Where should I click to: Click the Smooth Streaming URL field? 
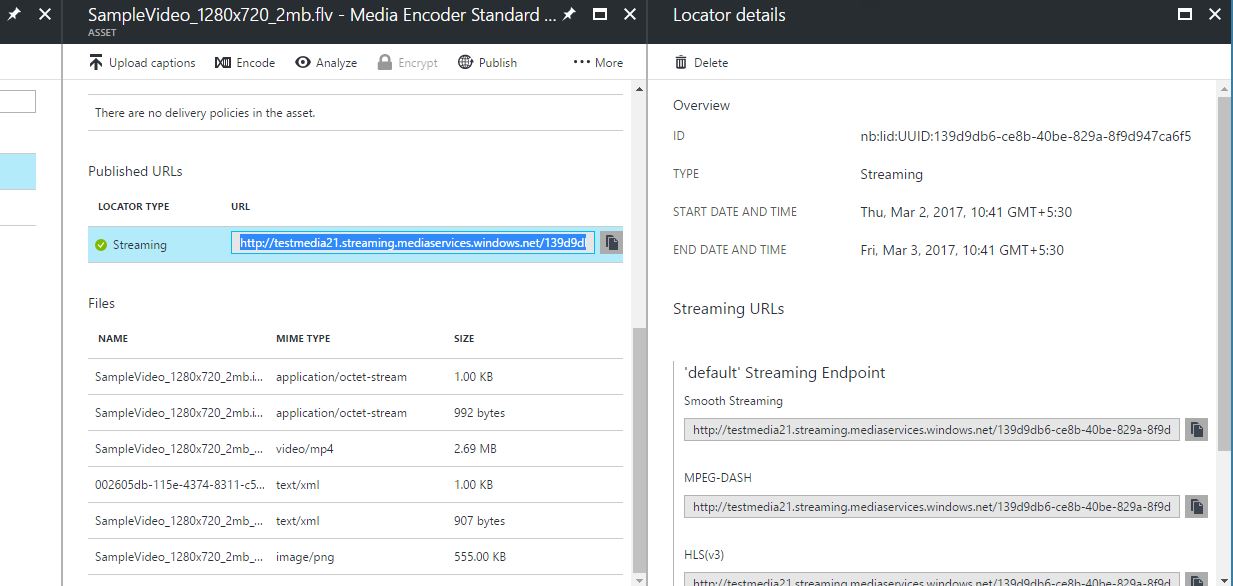pos(931,430)
